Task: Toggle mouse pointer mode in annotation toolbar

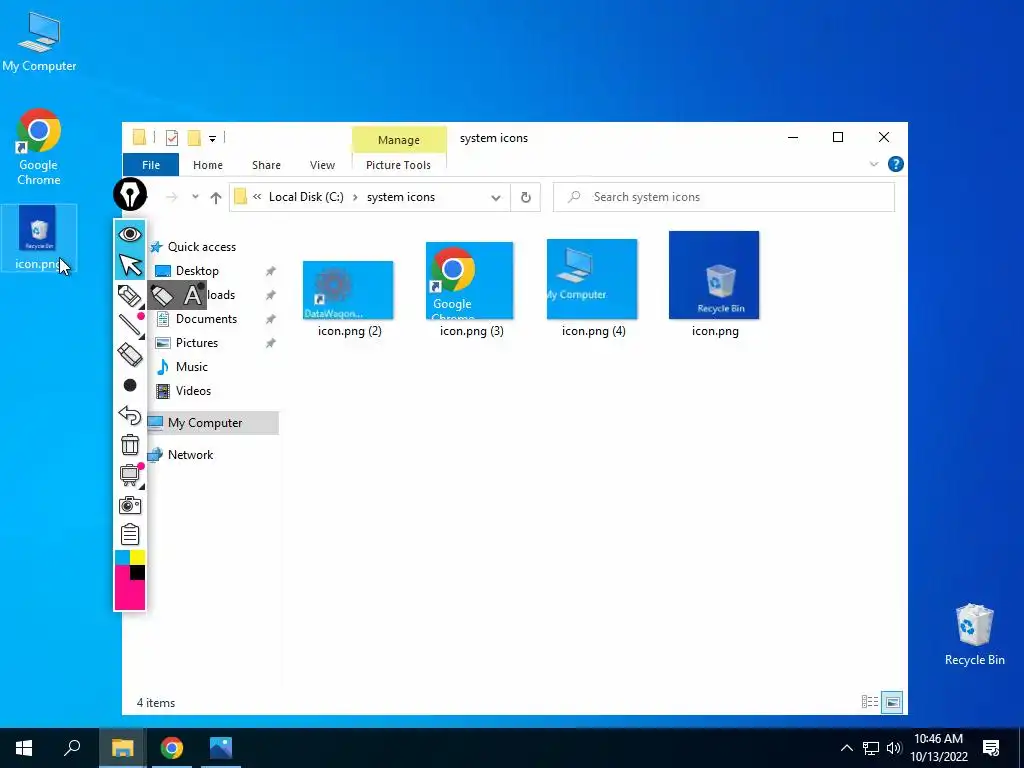Action: (130, 264)
